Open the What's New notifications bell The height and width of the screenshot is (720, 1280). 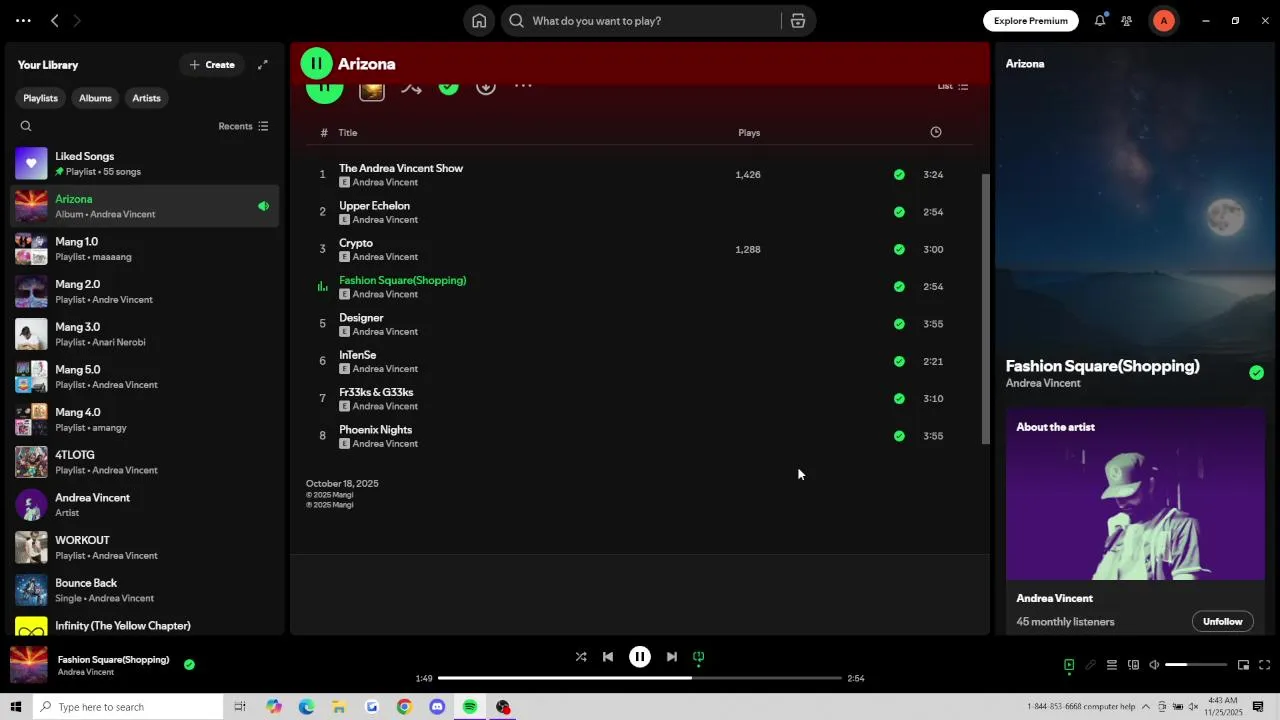[x=1100, y=21]
